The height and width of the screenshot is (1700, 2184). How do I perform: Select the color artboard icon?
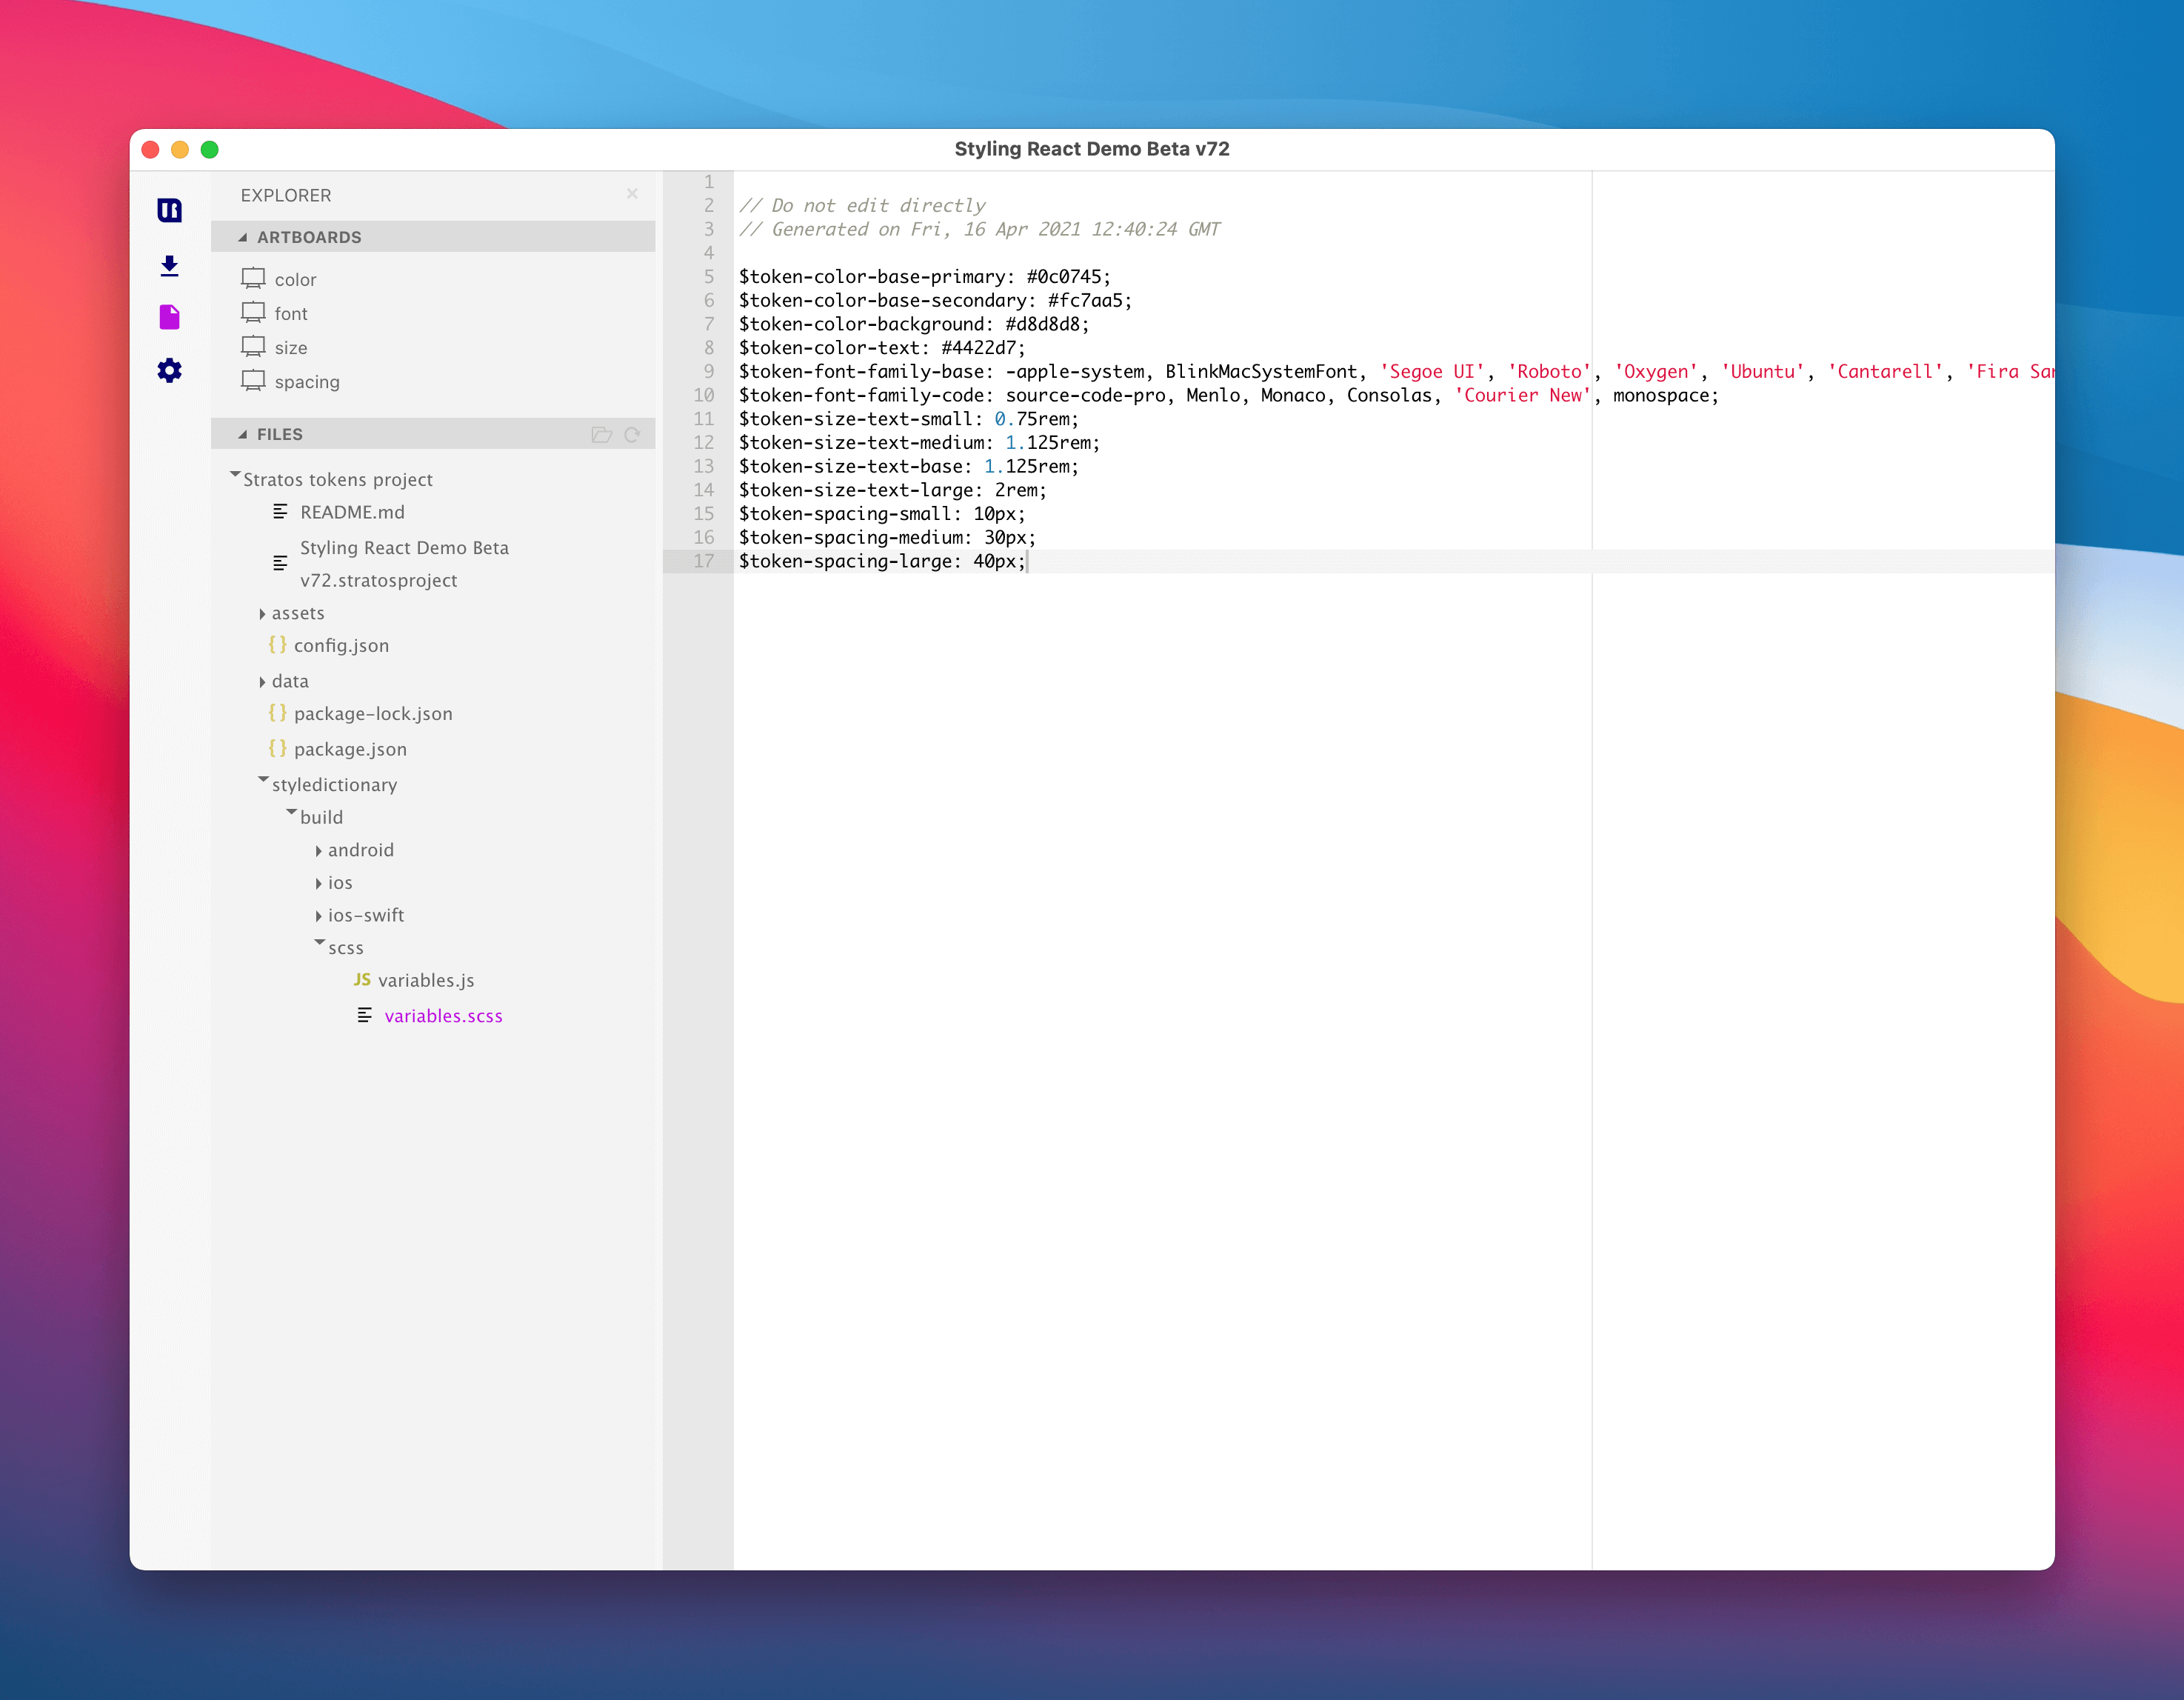[x=253, y=278]
